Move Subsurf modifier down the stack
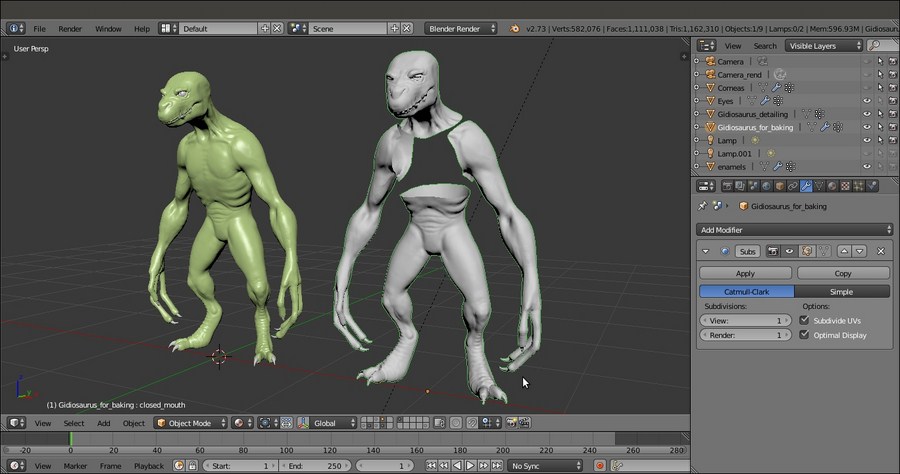 click(859, 251)
